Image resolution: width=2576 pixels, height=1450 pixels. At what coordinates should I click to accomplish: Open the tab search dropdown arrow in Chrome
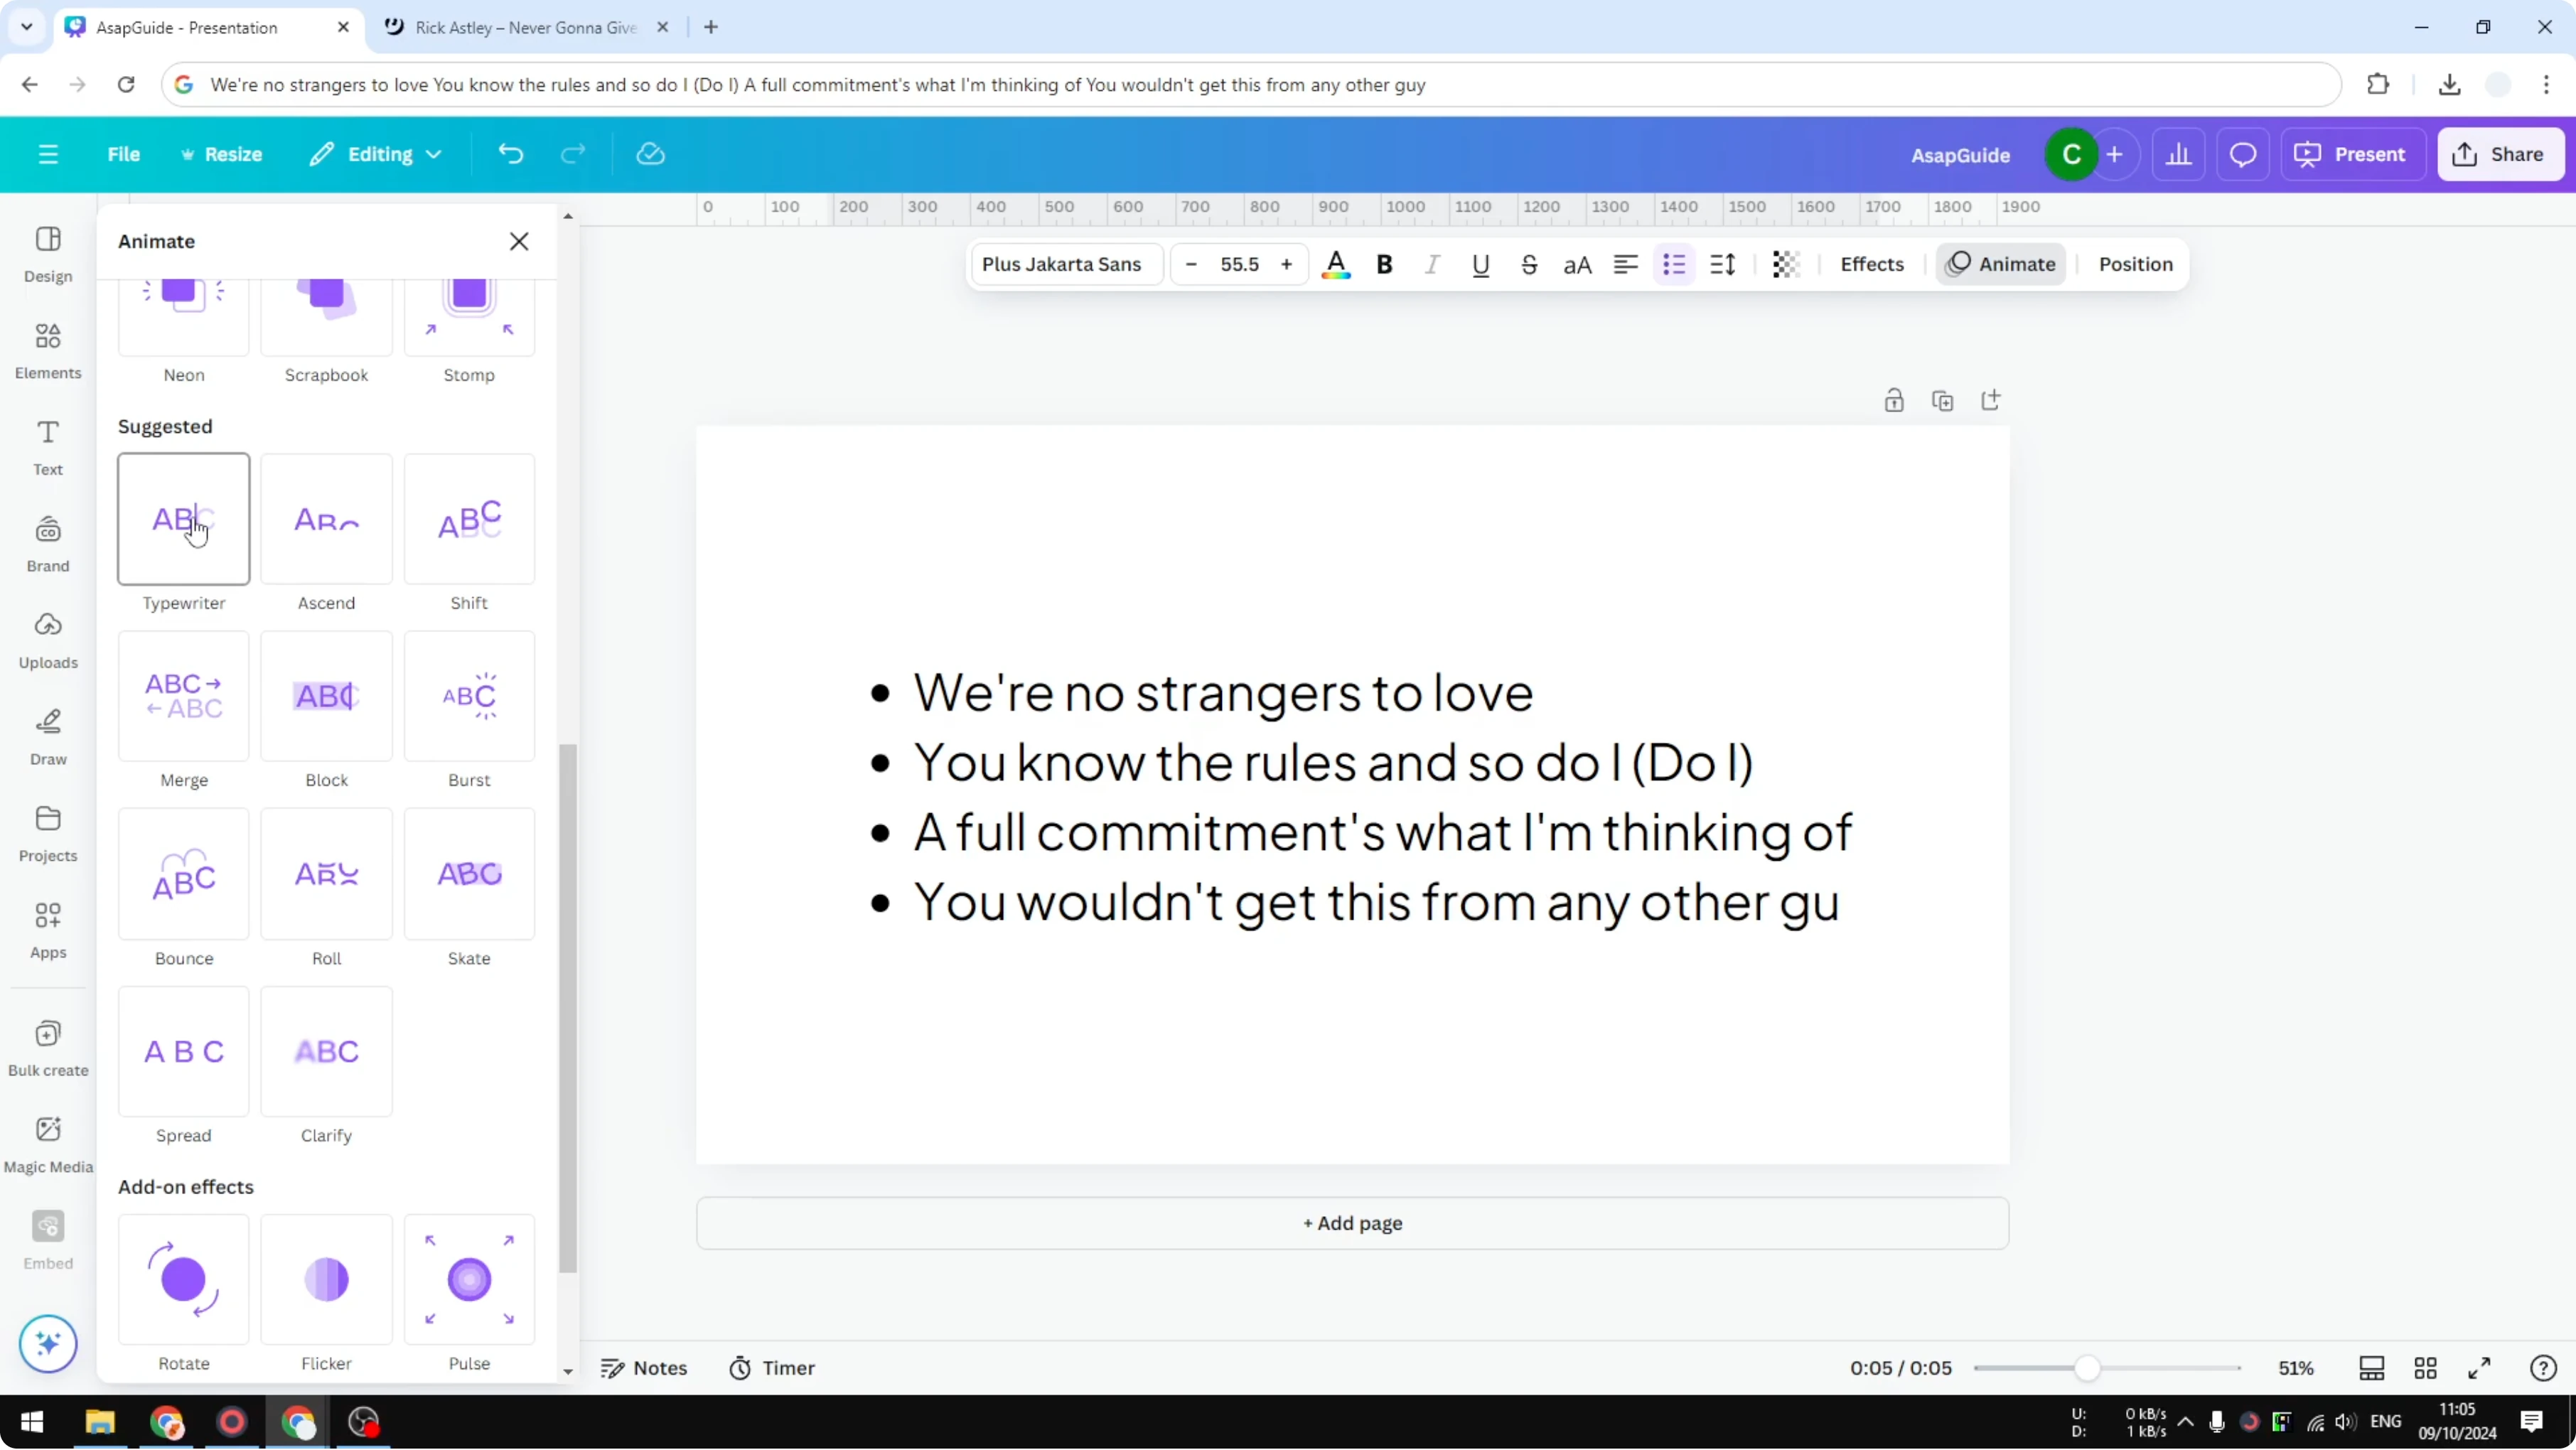click(x=27, y=27)
